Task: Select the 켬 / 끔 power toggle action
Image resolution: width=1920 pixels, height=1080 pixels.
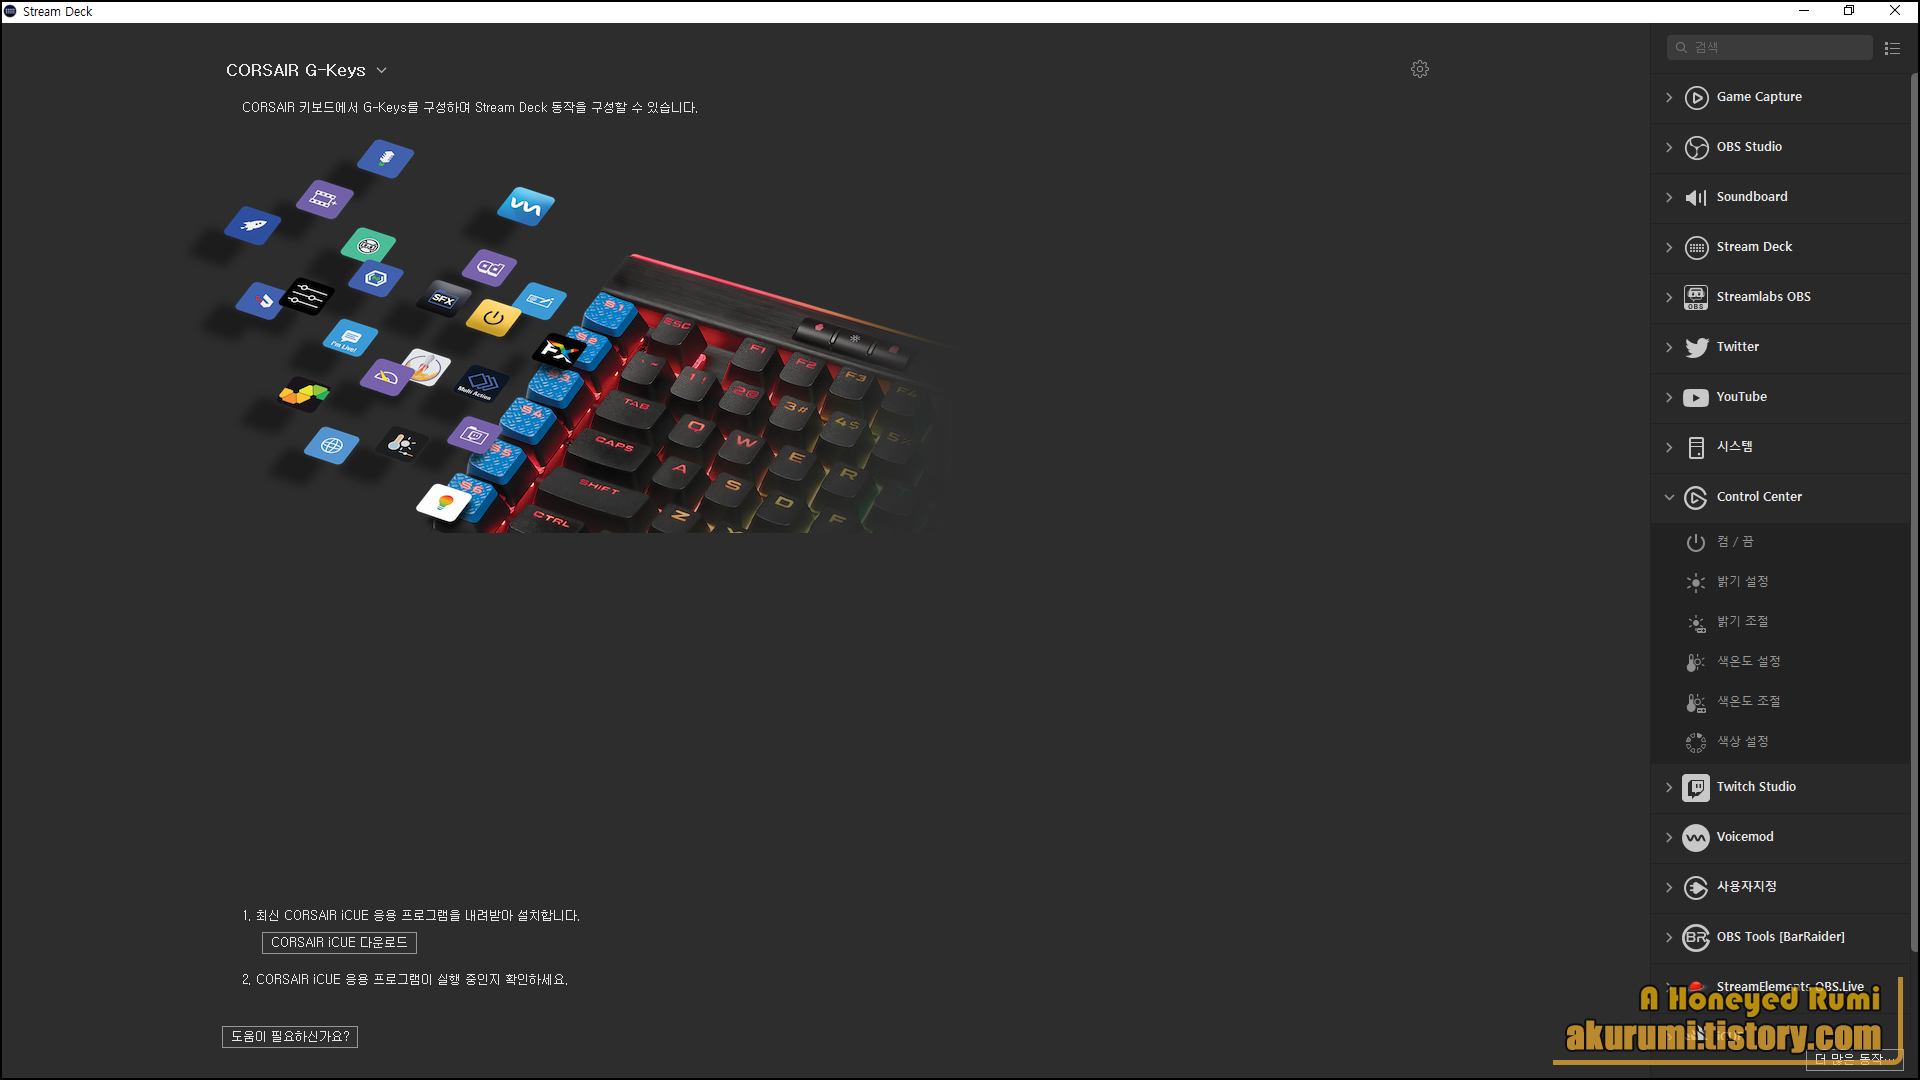Action: (1734, 542)
